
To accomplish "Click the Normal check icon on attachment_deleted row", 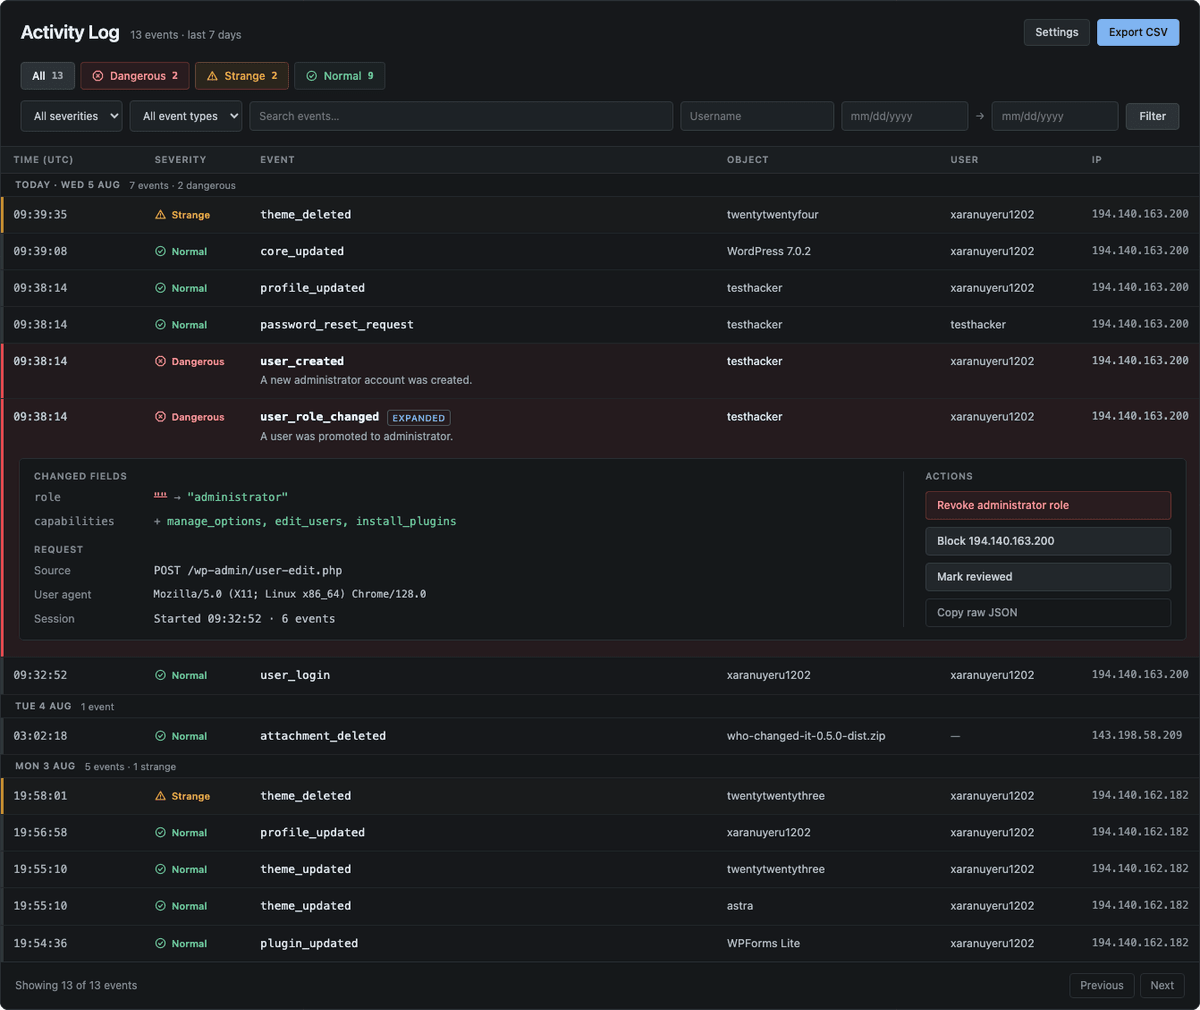I will tap(160, 736).
